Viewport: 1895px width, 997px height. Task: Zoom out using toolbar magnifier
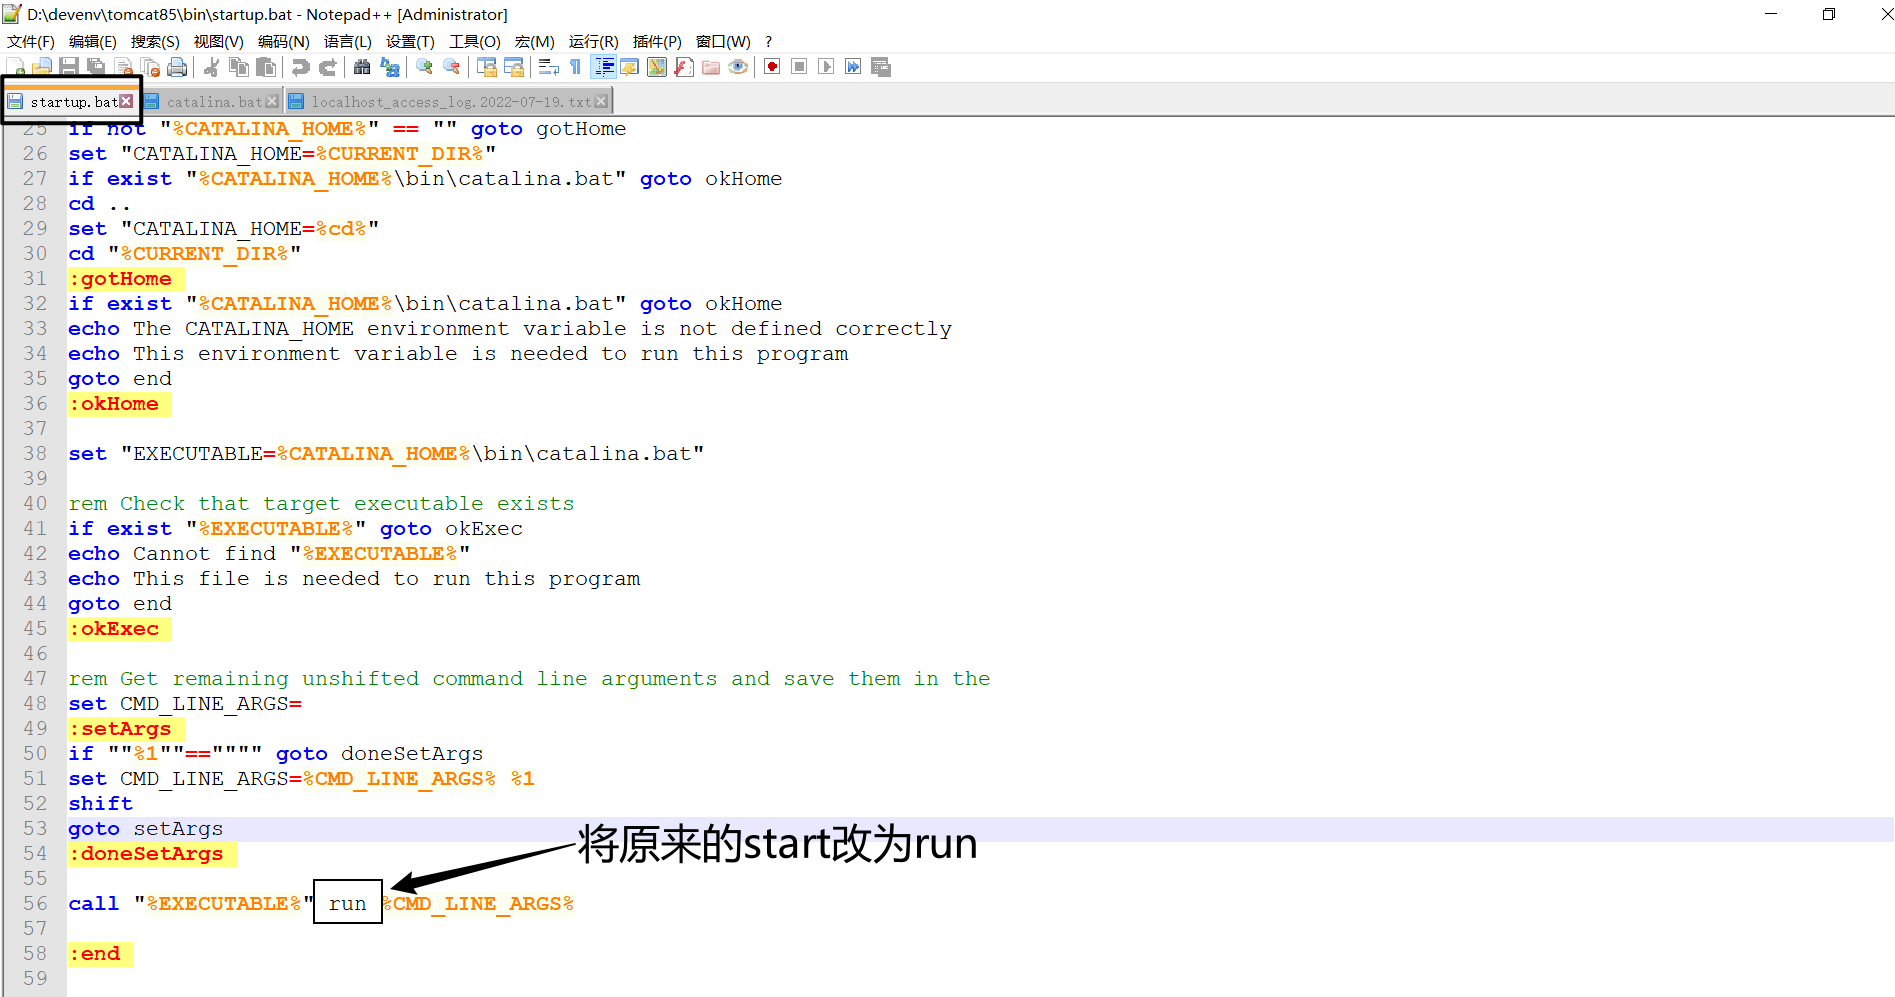[451, 67]
